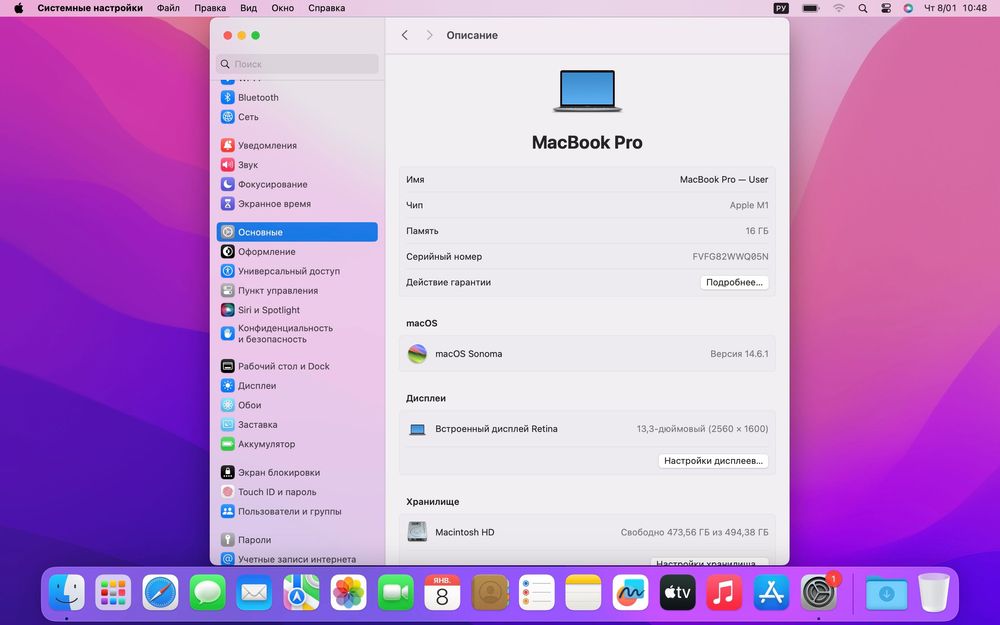
Task: Click Подробнее warranty button
Action: (734, 282)
